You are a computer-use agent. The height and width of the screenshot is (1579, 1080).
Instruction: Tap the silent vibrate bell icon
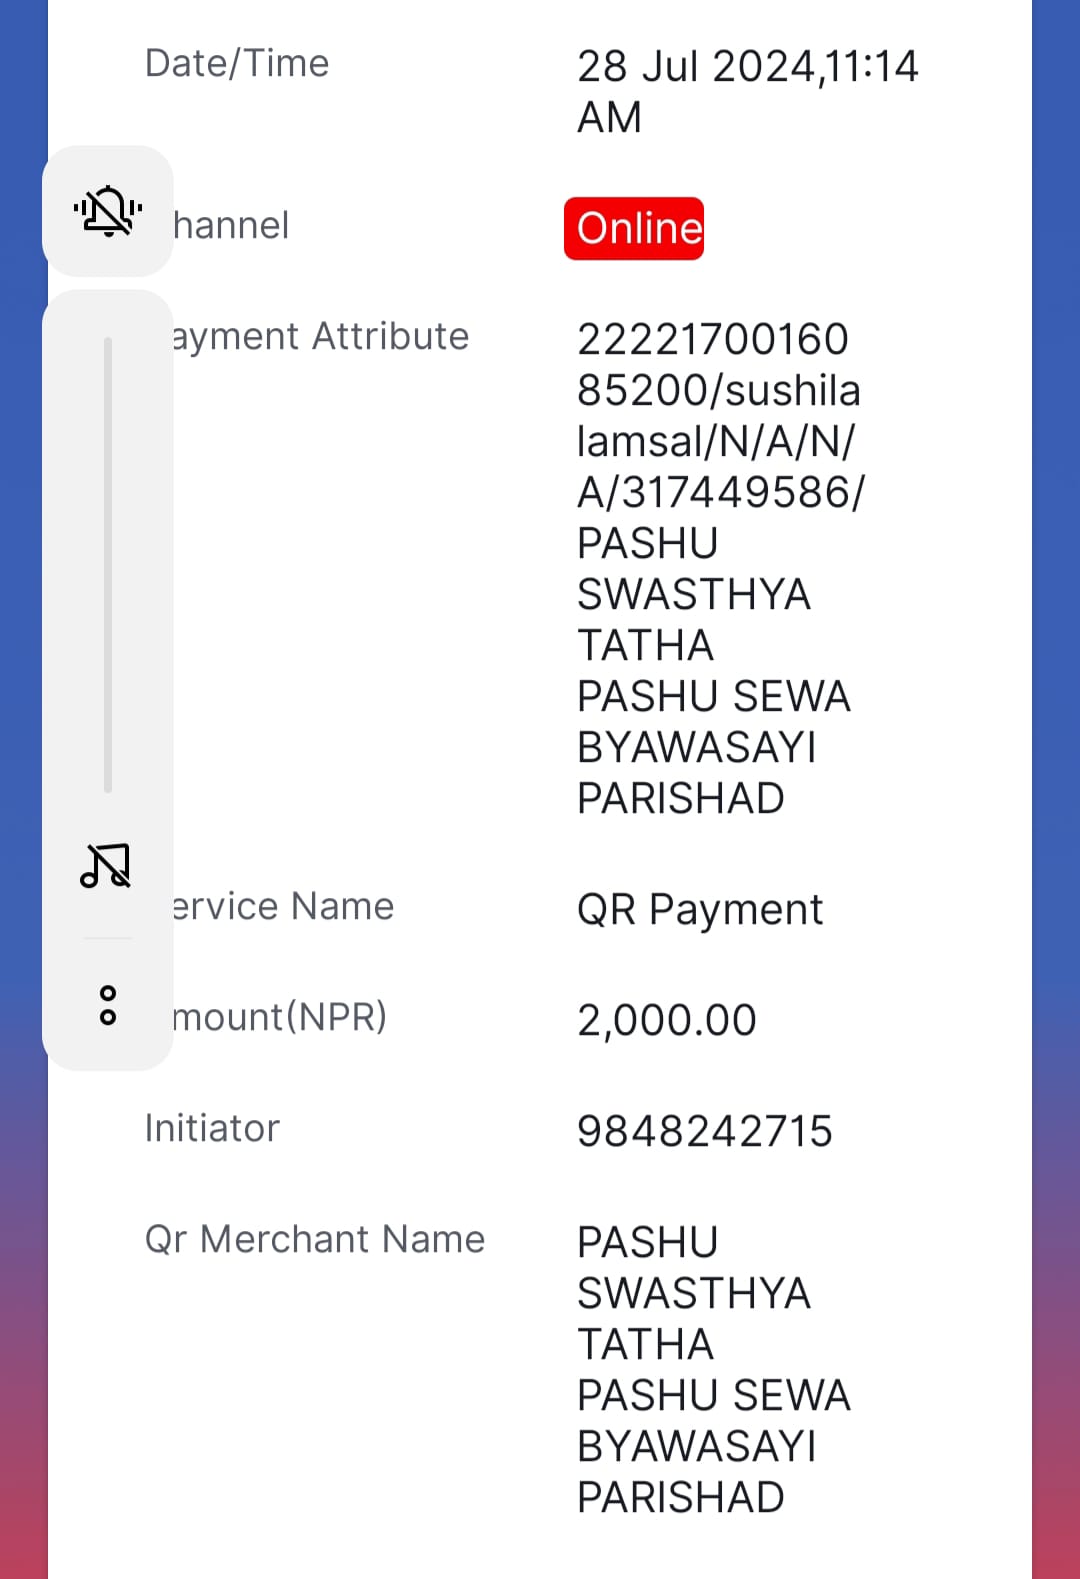point(107,211)
